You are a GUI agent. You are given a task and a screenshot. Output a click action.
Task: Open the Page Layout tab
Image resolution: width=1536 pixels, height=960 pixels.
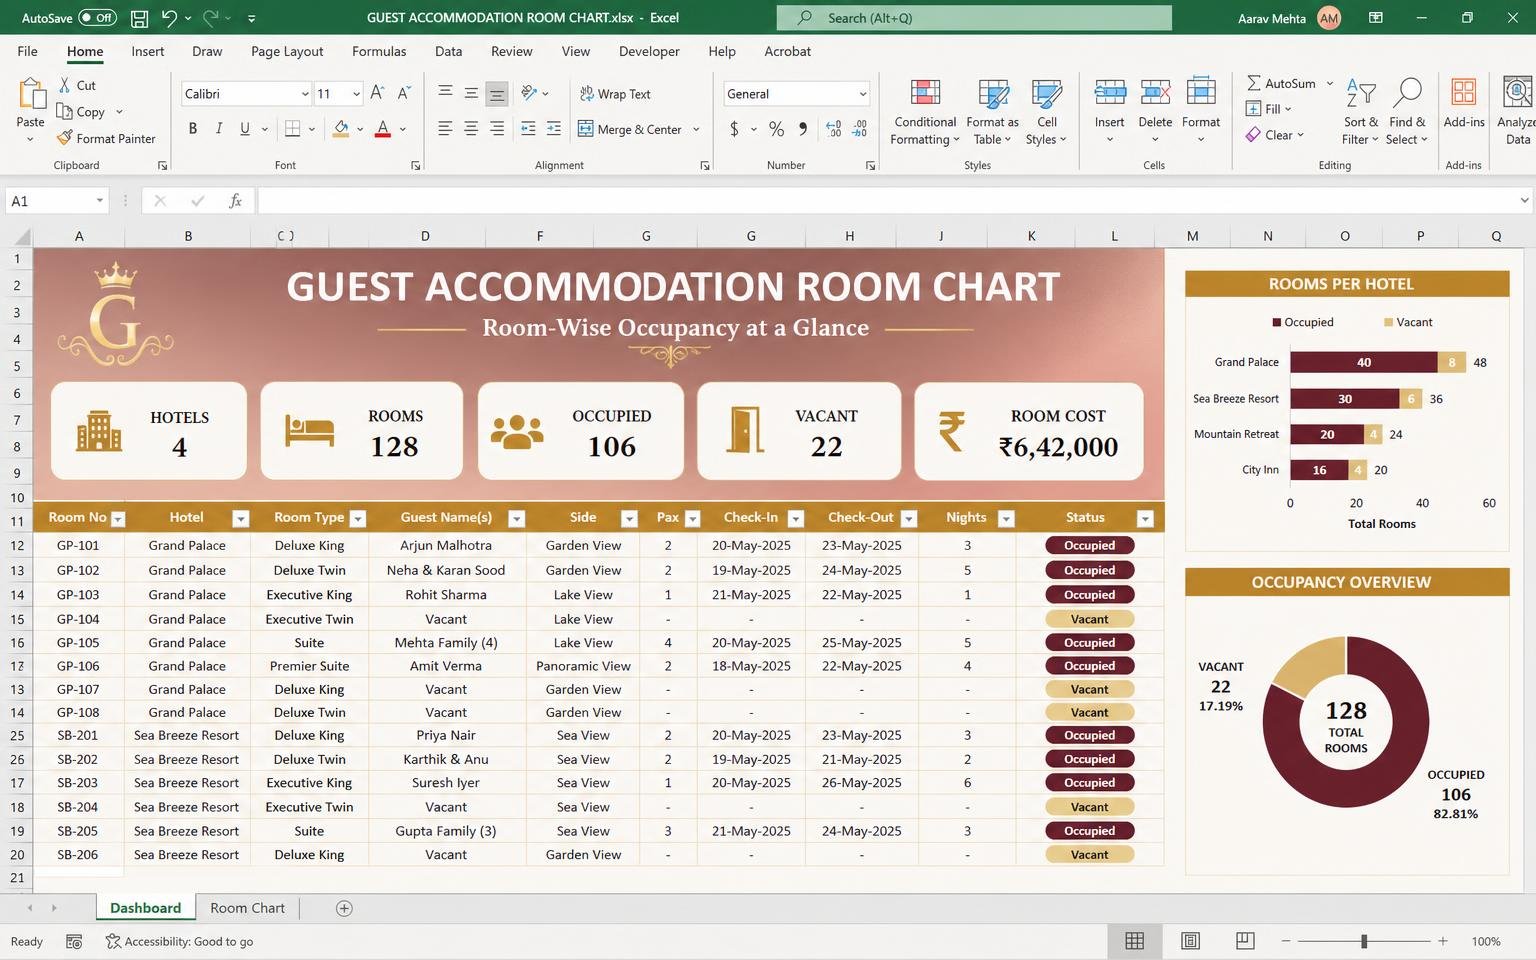click(287, 51)
